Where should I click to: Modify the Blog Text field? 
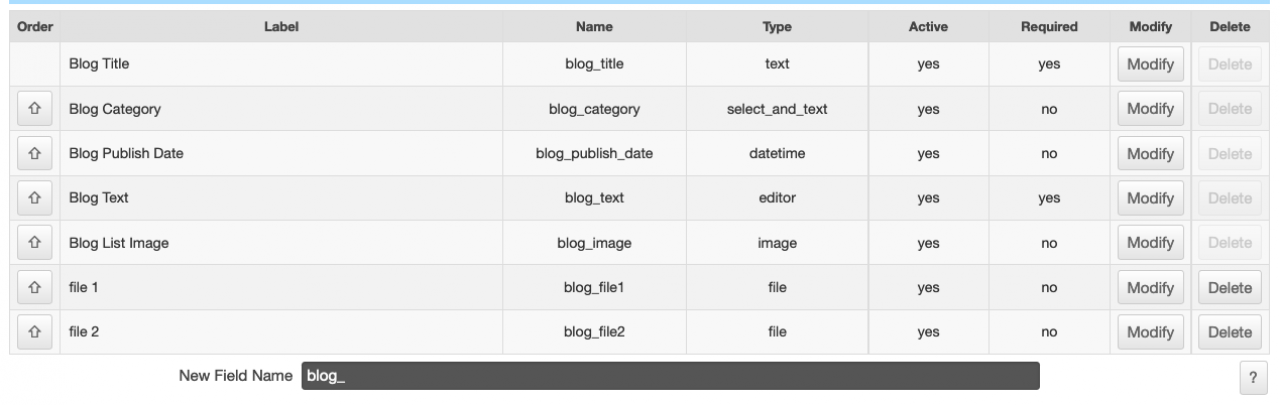(1150, 198)
